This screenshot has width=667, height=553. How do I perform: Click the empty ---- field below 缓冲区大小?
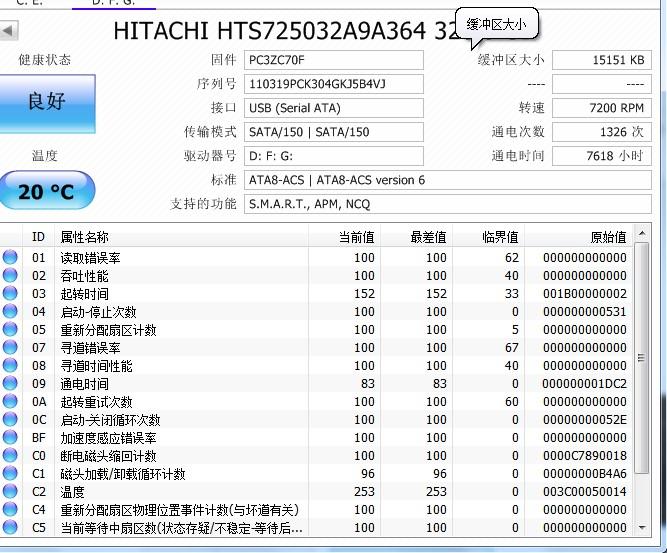coord(601,84)
